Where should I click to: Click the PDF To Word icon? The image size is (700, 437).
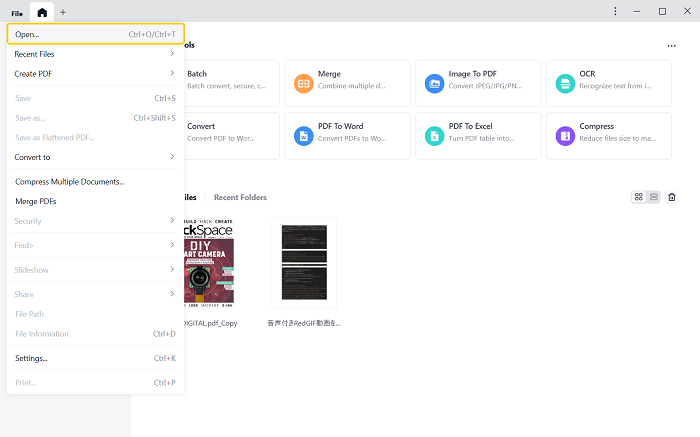click(304, 135)
